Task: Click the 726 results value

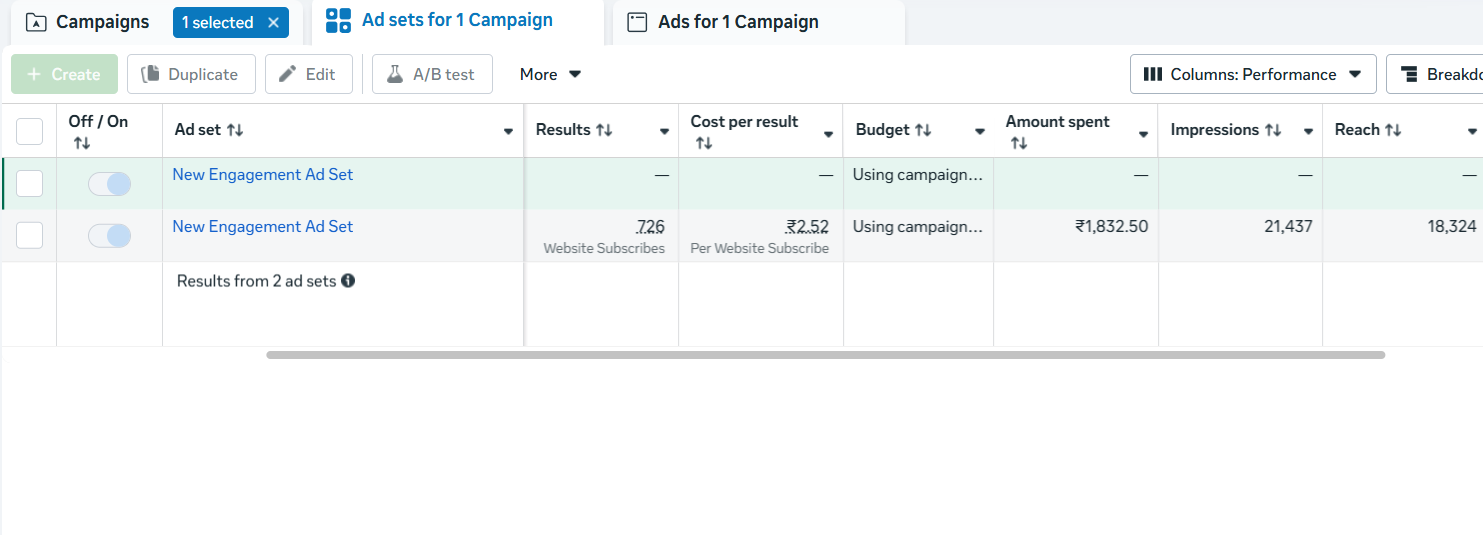Action: click(651, 227)
